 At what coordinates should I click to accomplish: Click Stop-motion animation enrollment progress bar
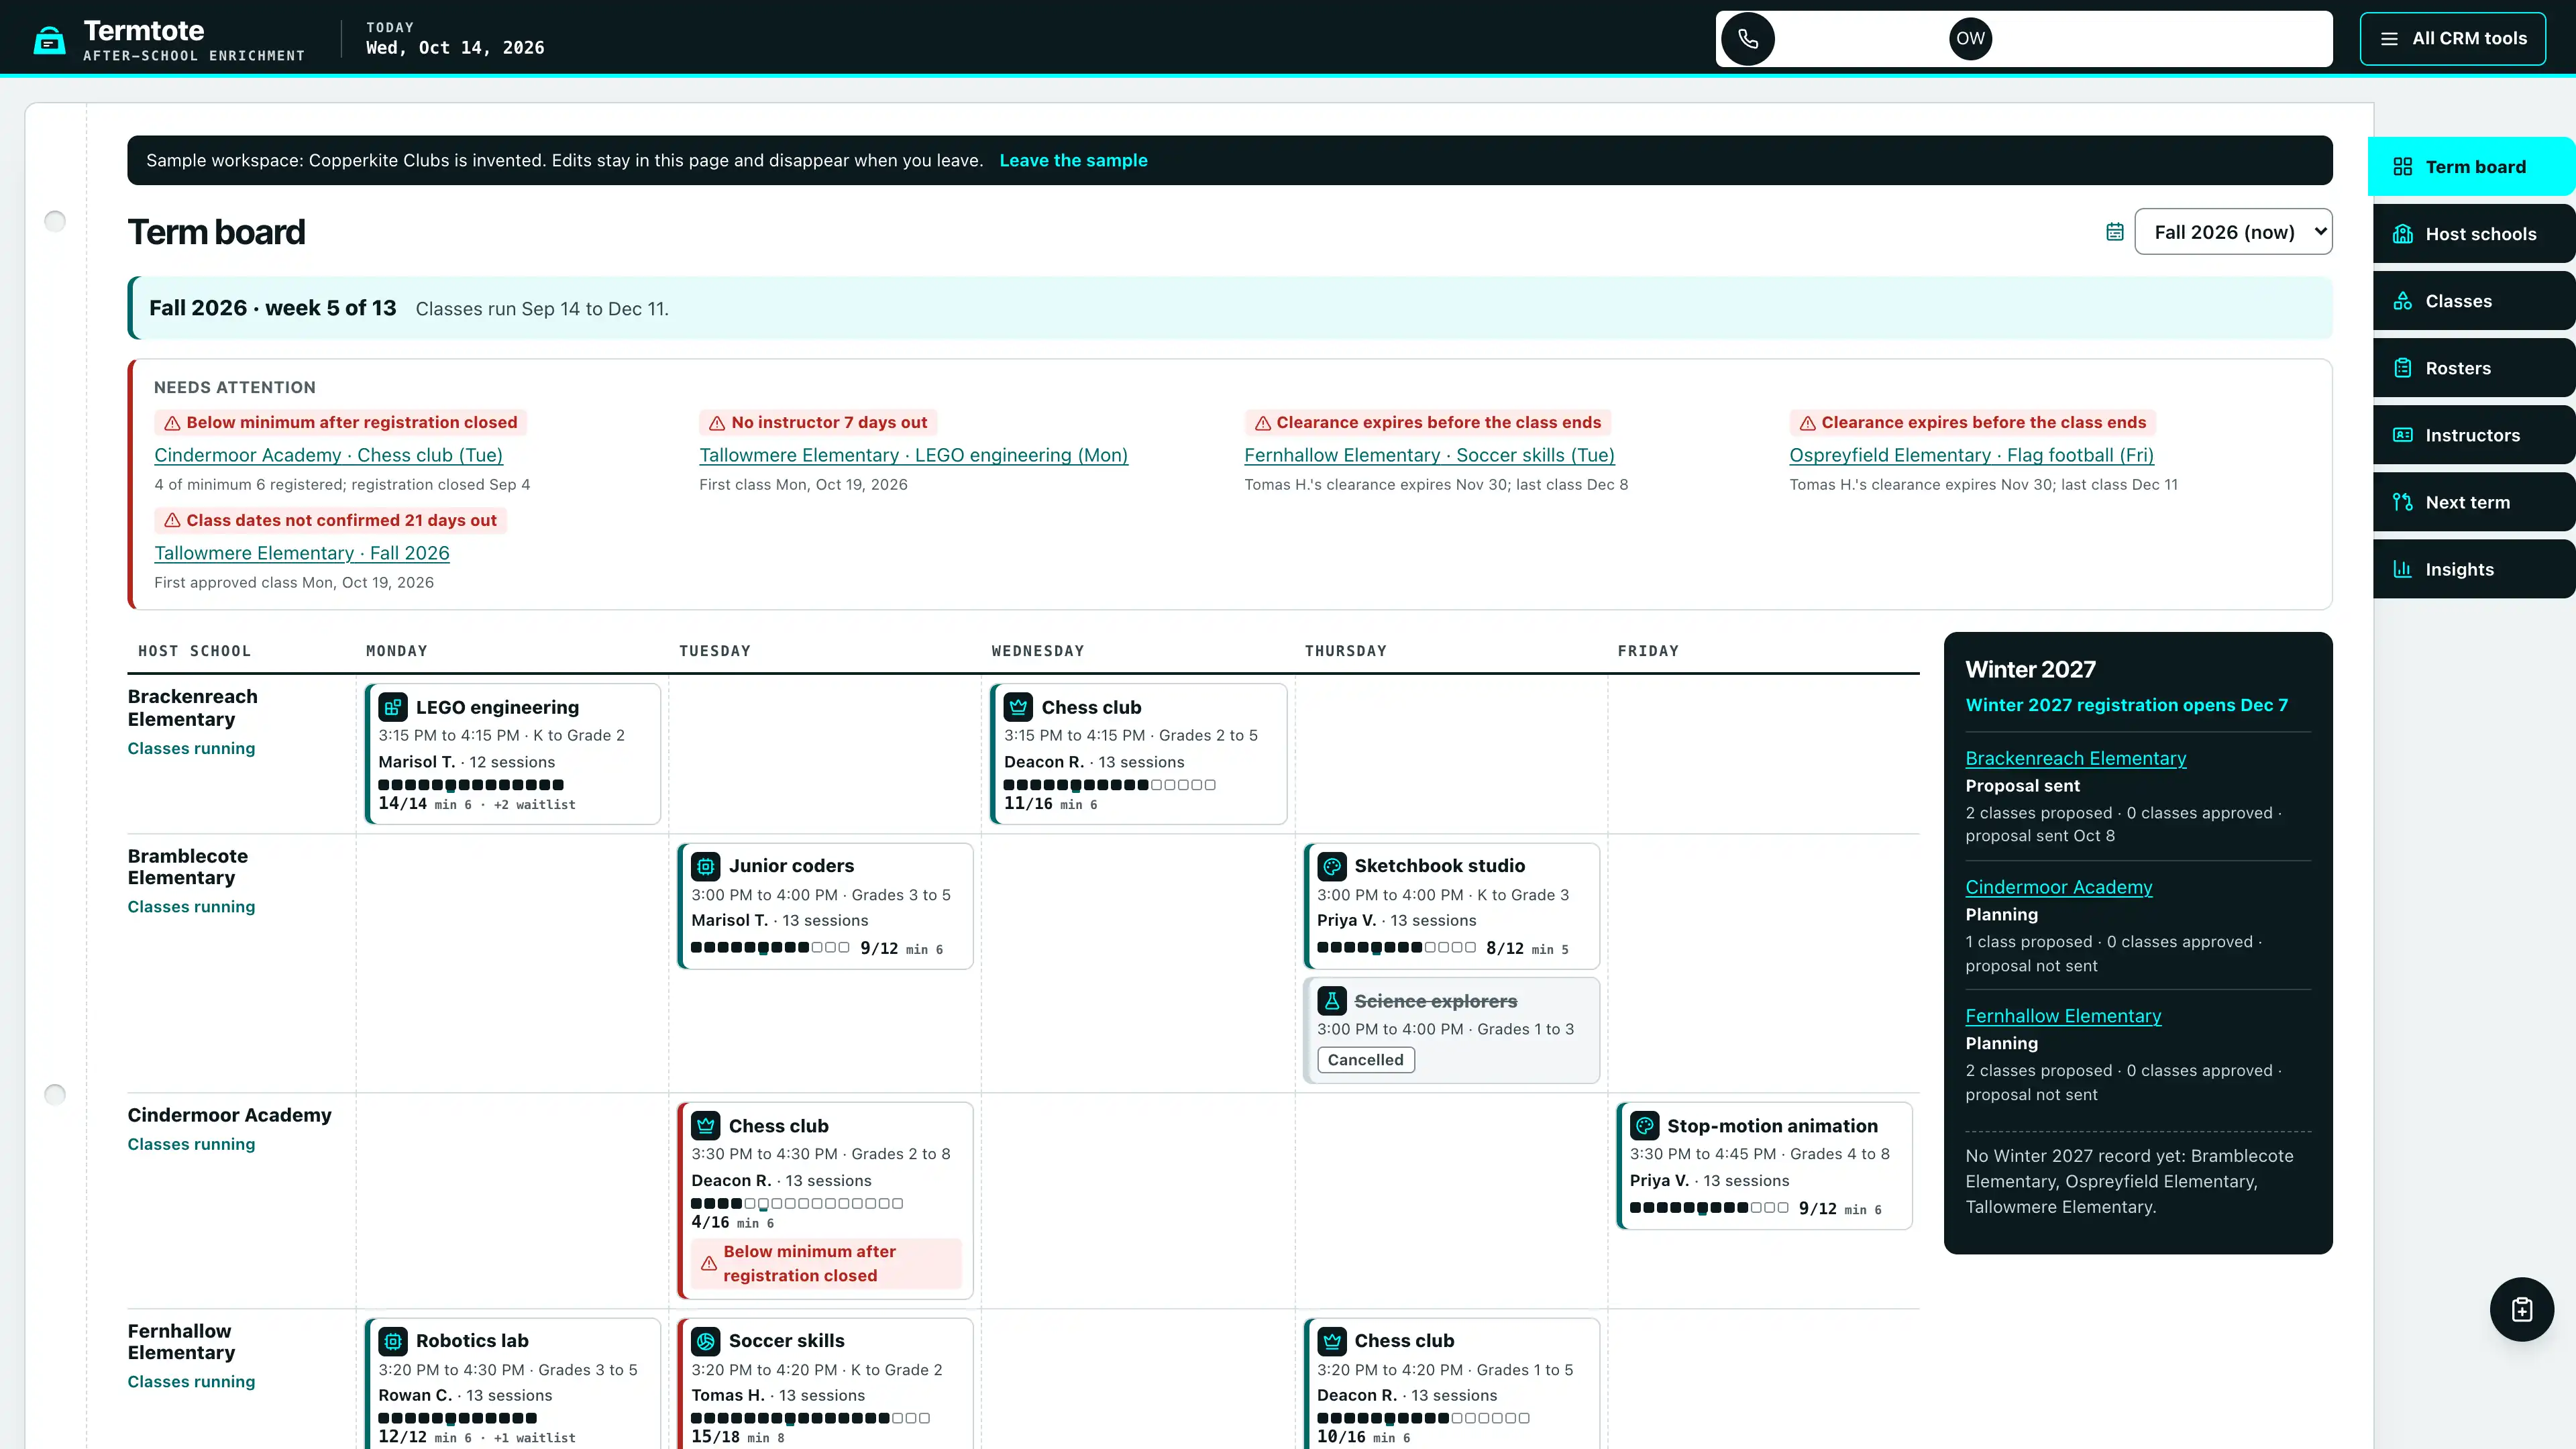[1709, 1208]
